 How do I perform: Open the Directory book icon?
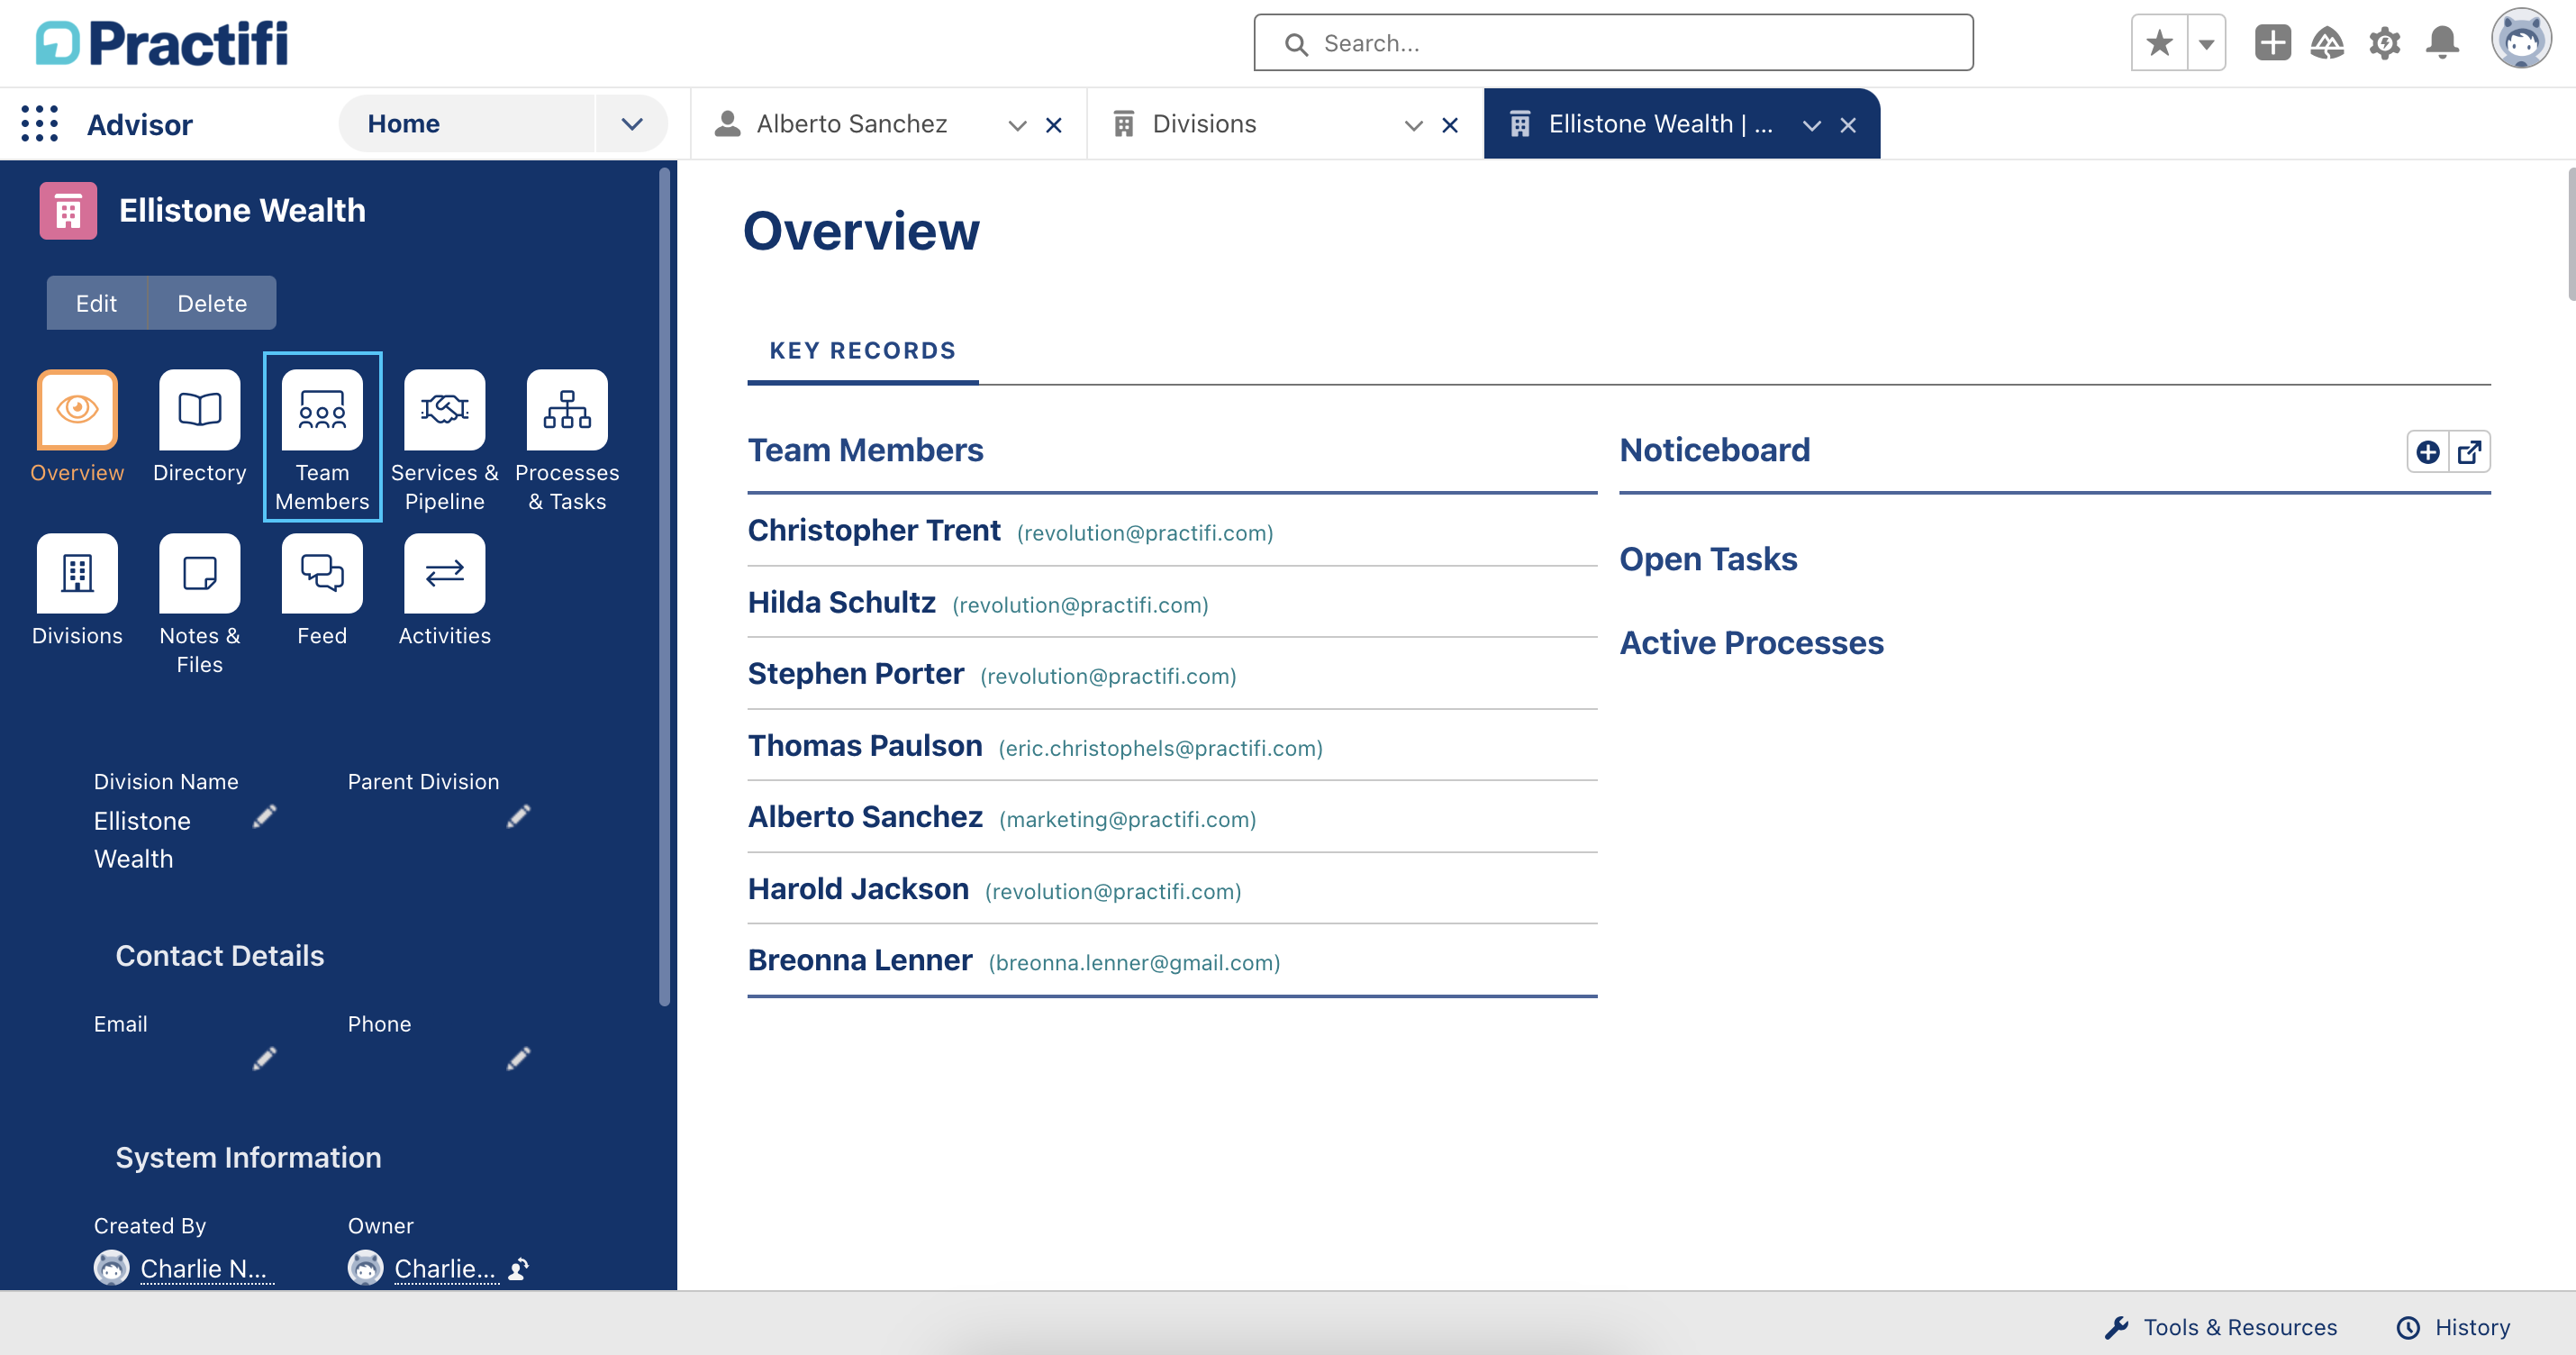click(x=200, y=409)
